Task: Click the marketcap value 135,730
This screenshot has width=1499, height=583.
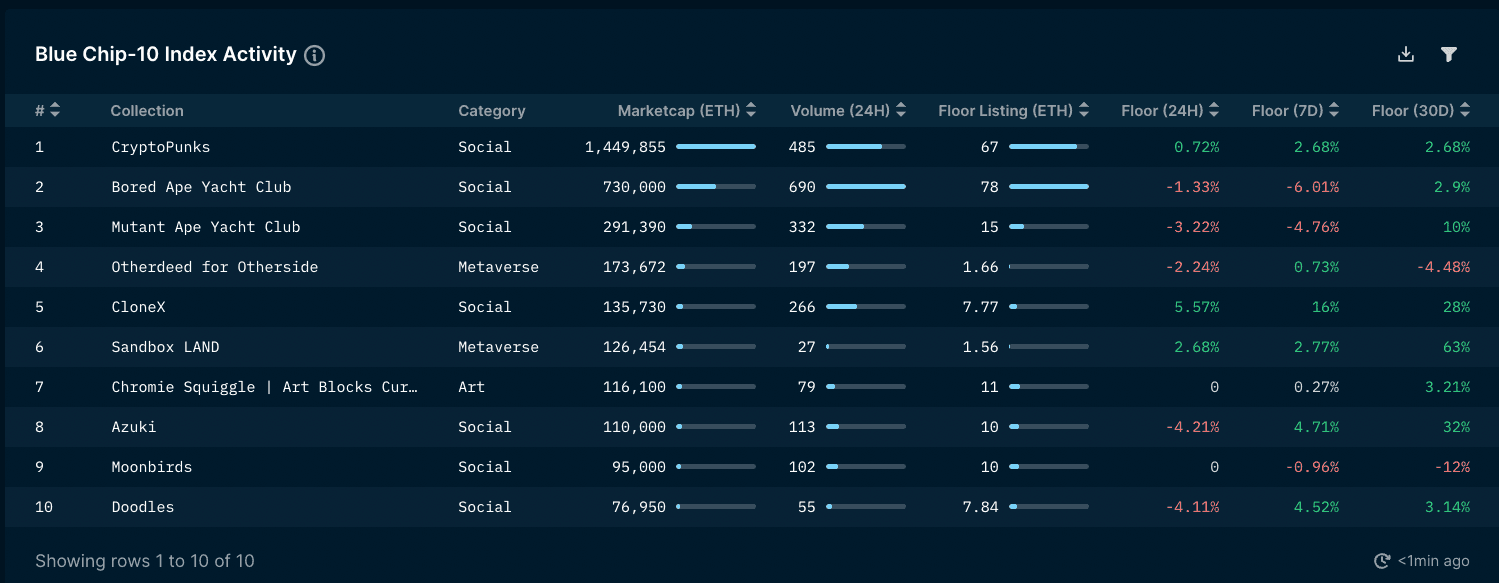Action: coord(634,307)
